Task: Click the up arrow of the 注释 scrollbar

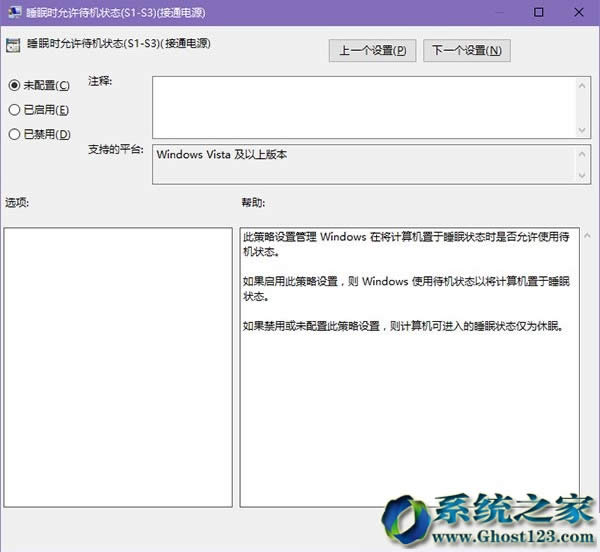Action: [582, 86]
